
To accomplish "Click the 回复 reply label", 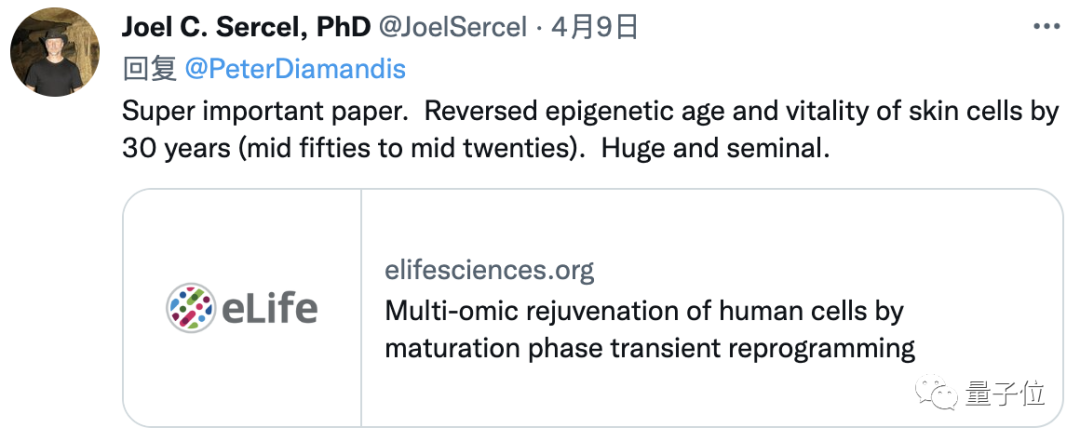I will (x=149, y=68).
